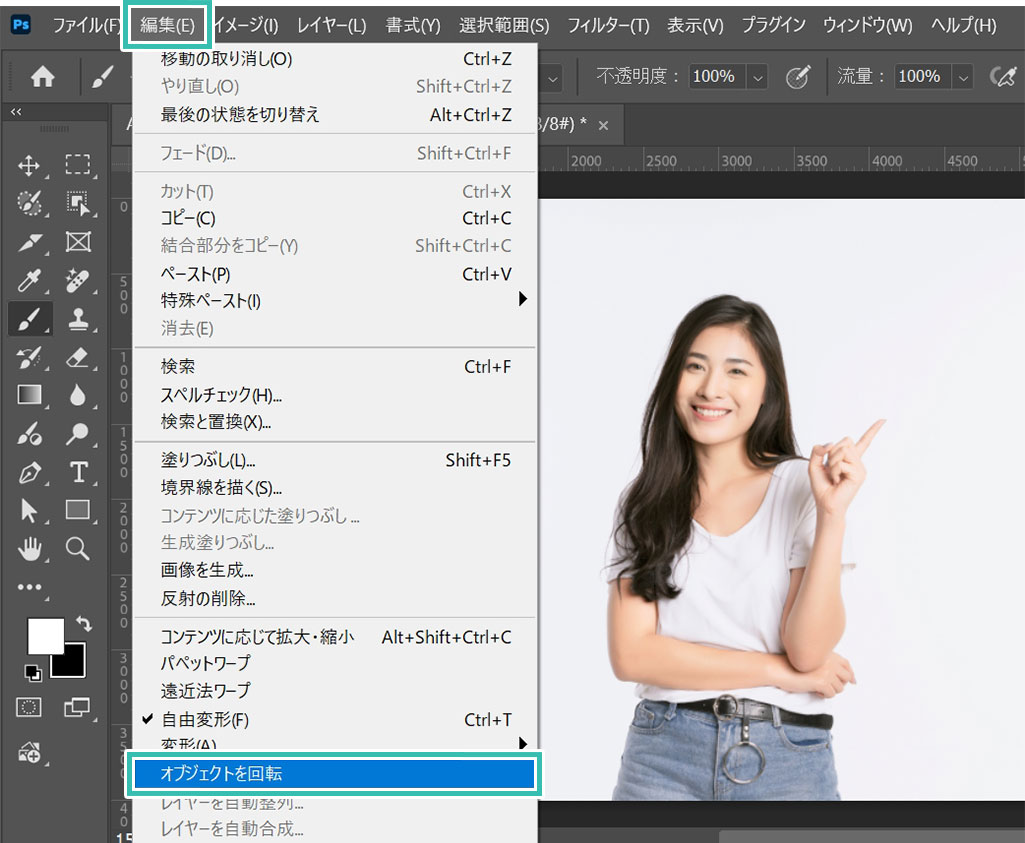Click the white foreground color swatch
Viewport: 1025px width, 843px height.
(x=44, y=635)
